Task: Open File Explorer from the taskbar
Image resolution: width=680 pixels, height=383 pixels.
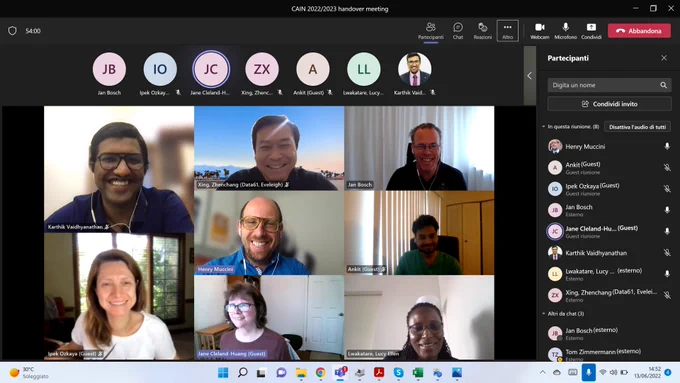Action: coord(301,373)
